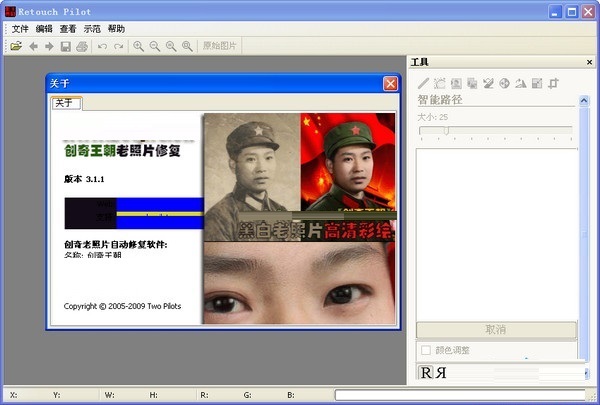Image resolution: width=600 pixels, height=405 pixels.
Task: Adjust the 大小 size slider handle
Action: [x=446, y=131]
